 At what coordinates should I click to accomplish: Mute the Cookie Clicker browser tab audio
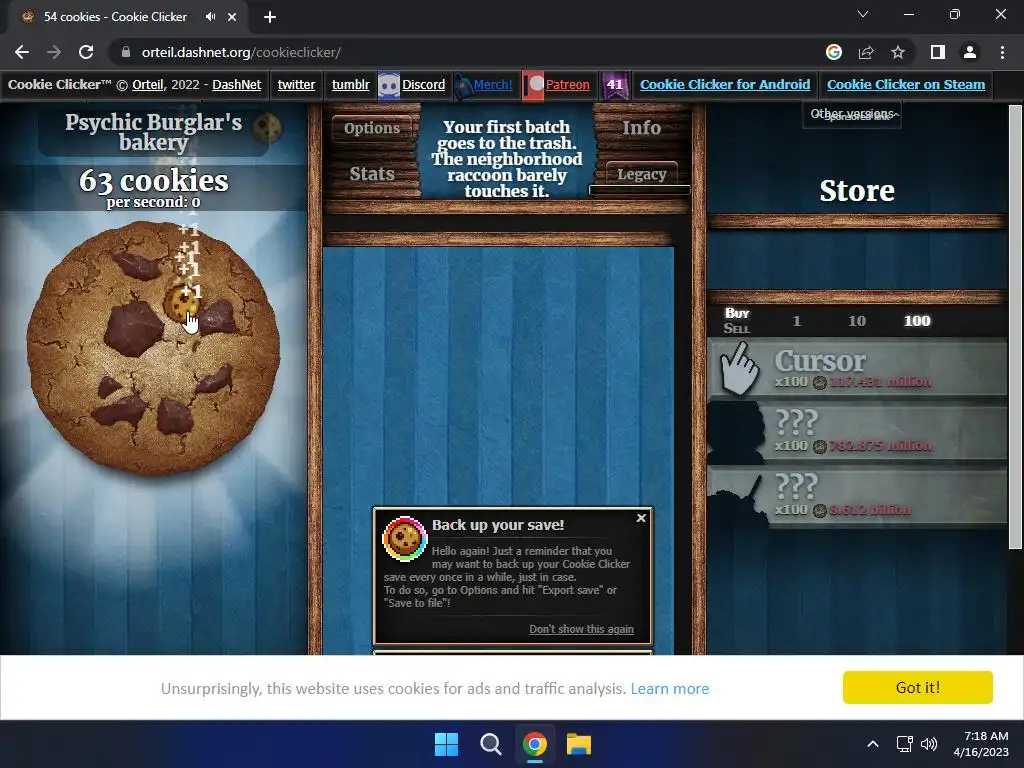point(210,17)
